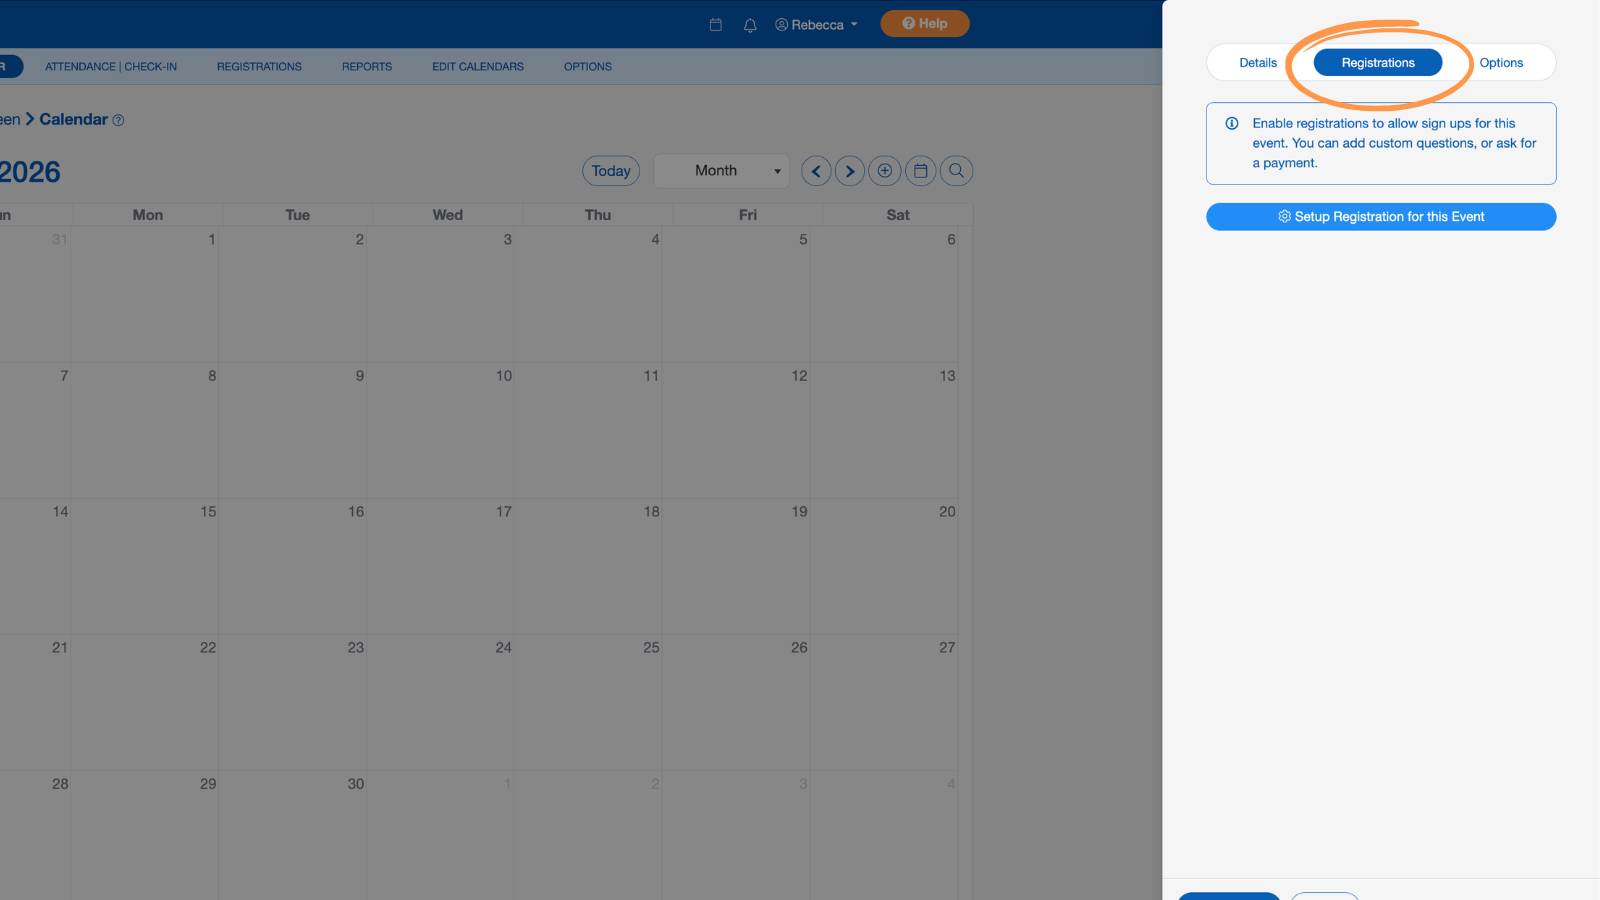Click the Wed column header
The width and height of the screenshot is (1600, 900).
point(448,215)
